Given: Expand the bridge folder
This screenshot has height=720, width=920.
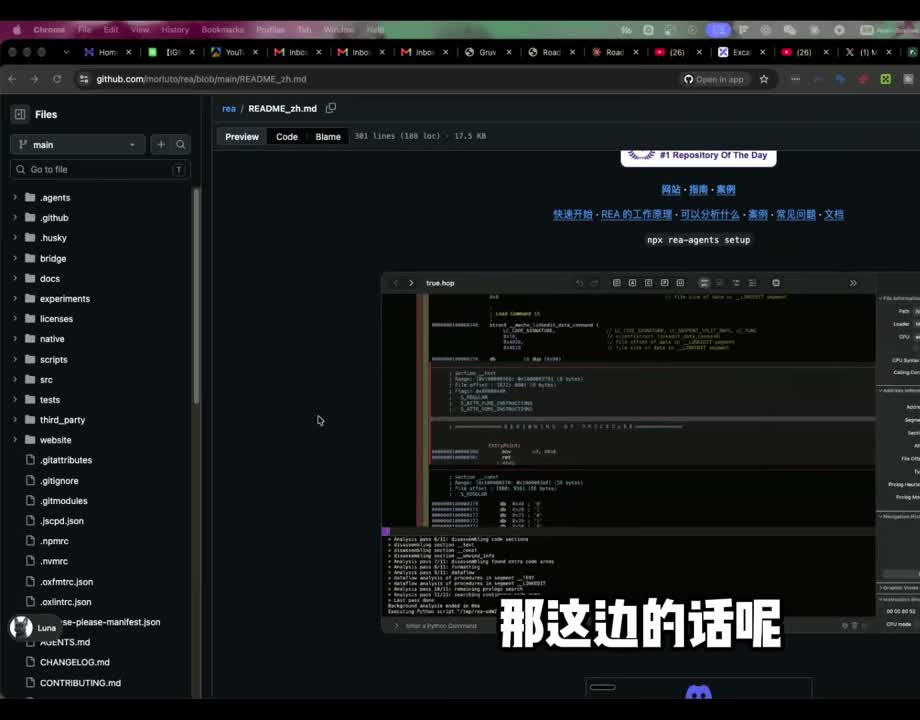Looking at the screenshot, I should coord(15,258).
